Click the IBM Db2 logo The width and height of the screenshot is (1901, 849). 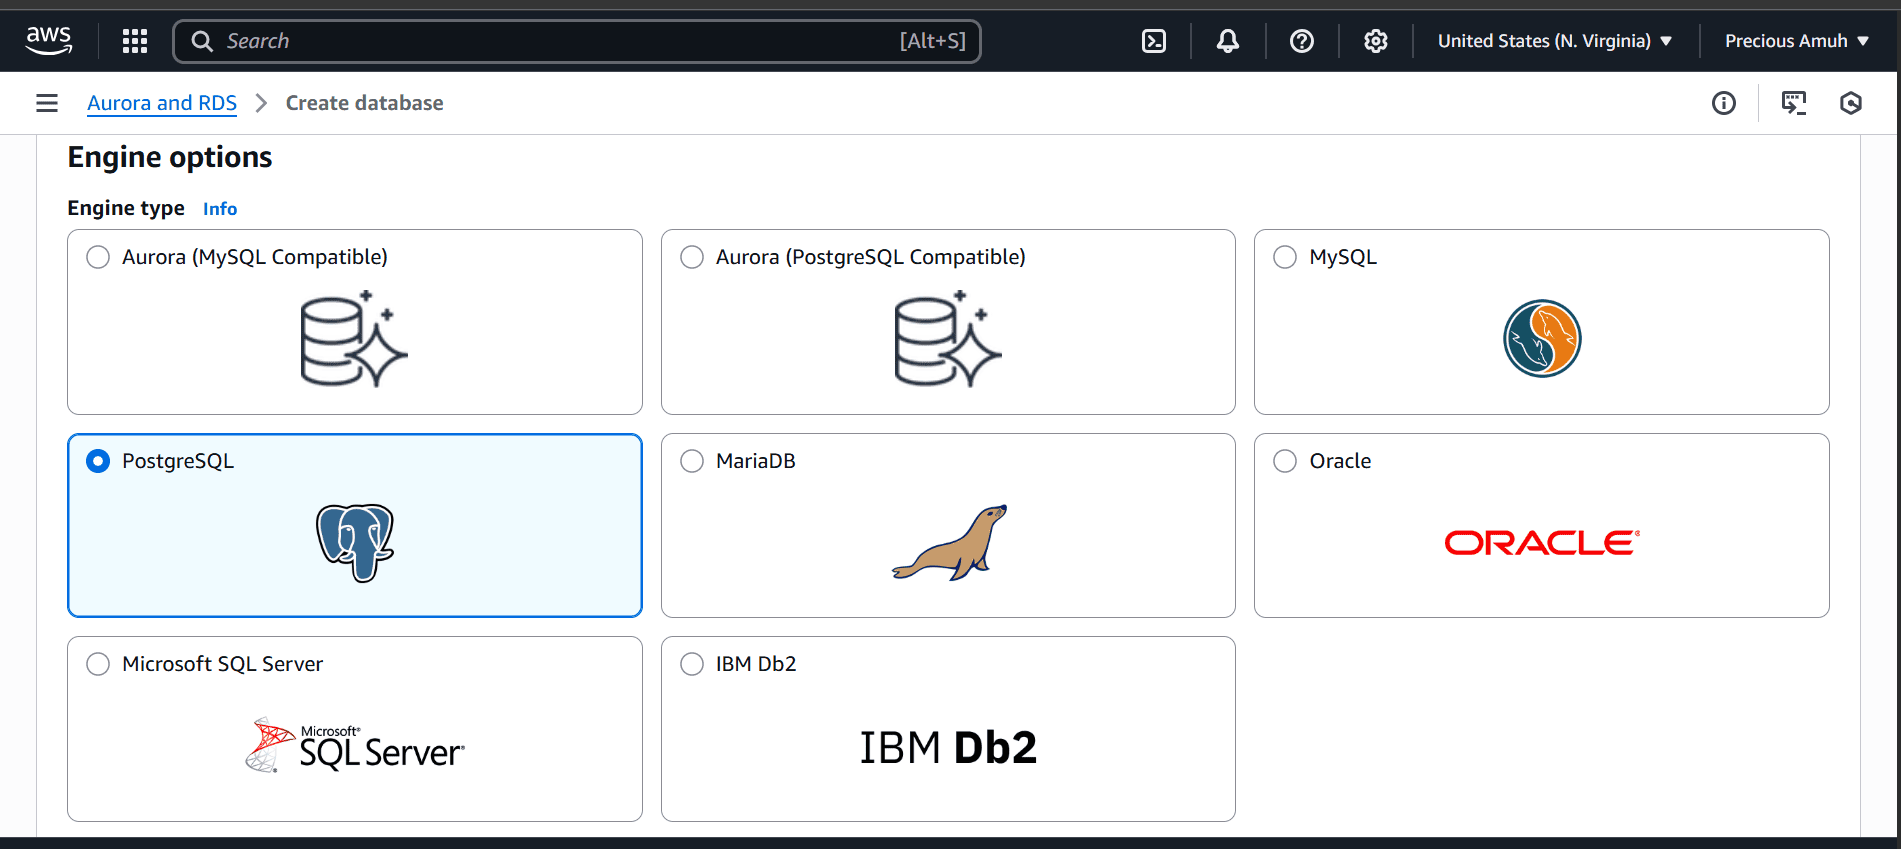tap(948, 747)
